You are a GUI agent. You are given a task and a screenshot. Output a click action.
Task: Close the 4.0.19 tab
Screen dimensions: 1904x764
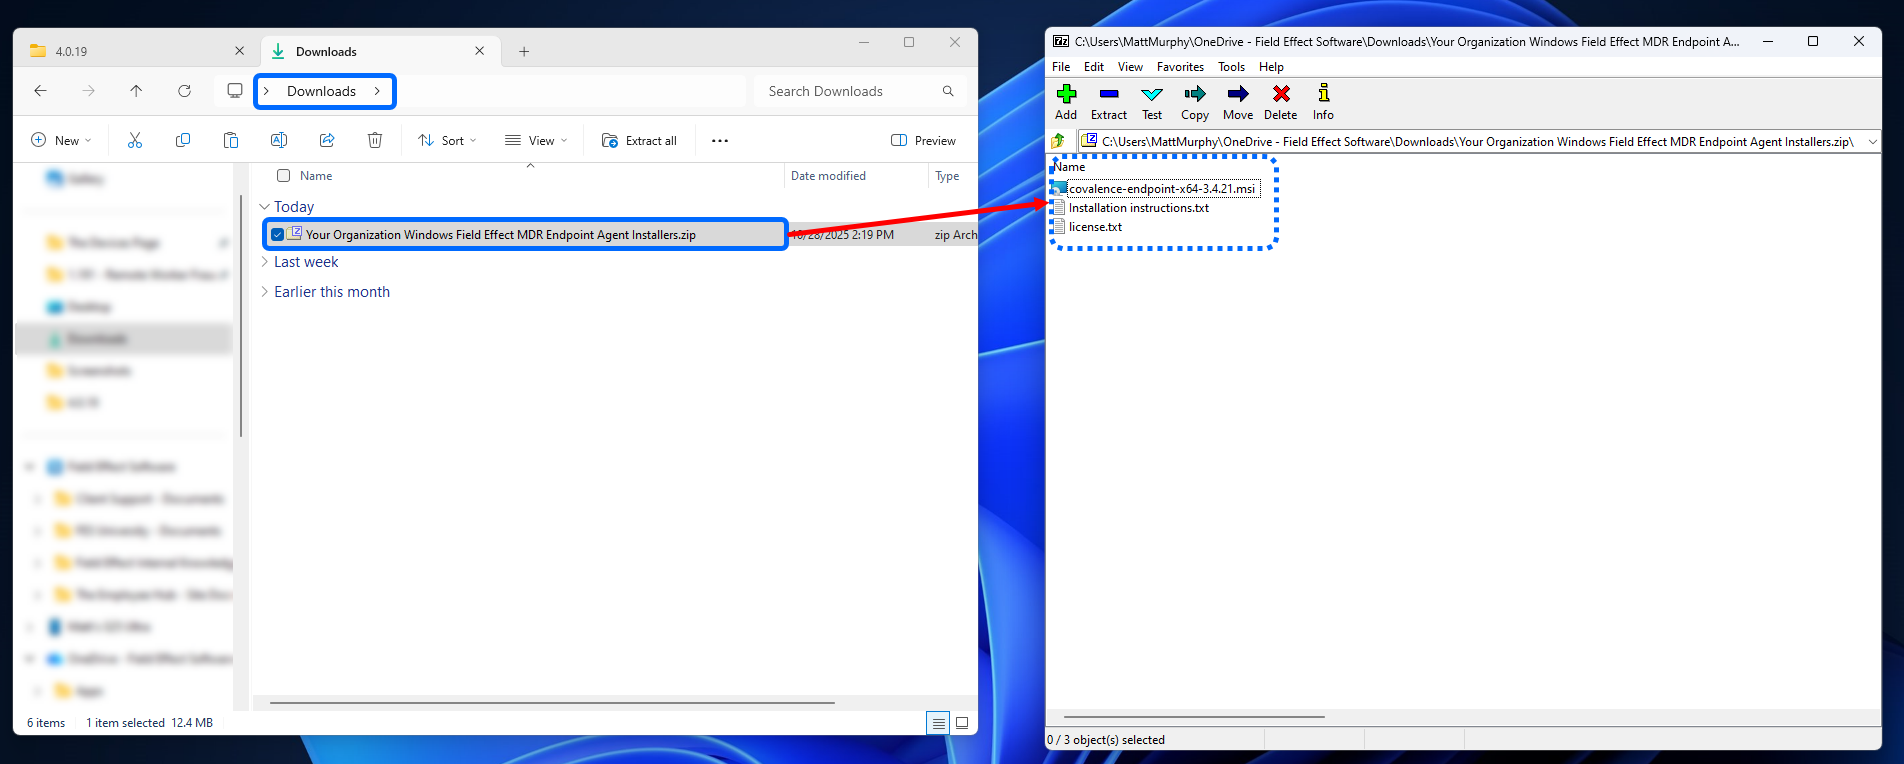pos(239,51)
